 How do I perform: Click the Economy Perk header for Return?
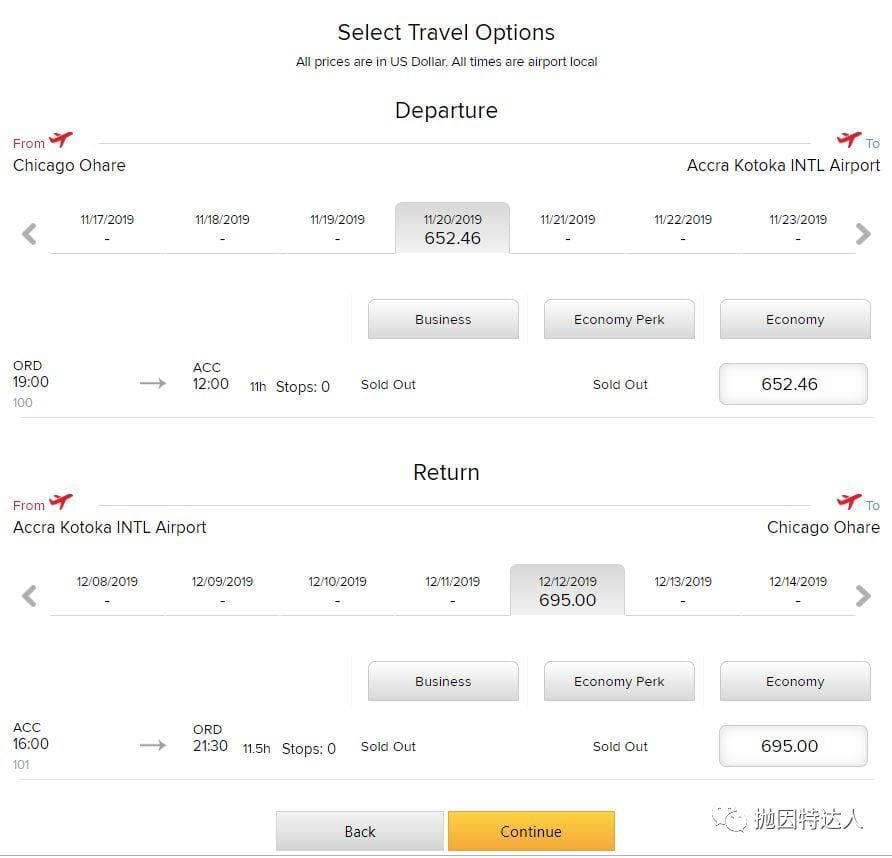[619, 682]
